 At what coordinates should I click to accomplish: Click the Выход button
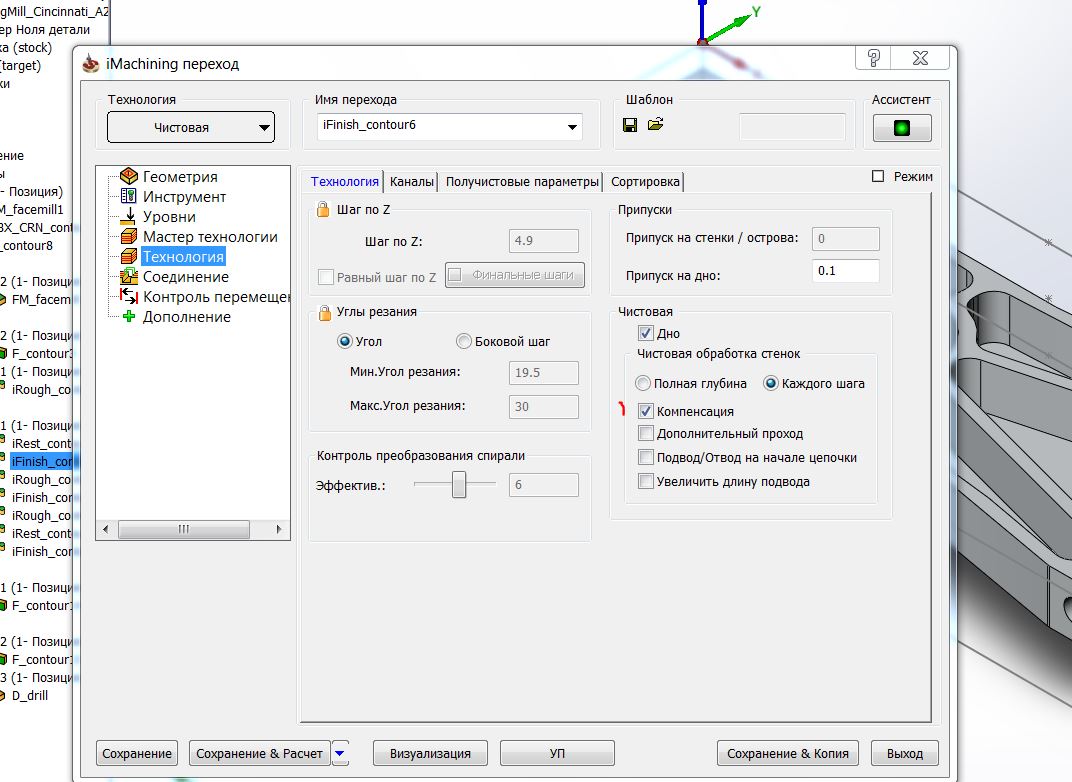click(x=904, y=753)
